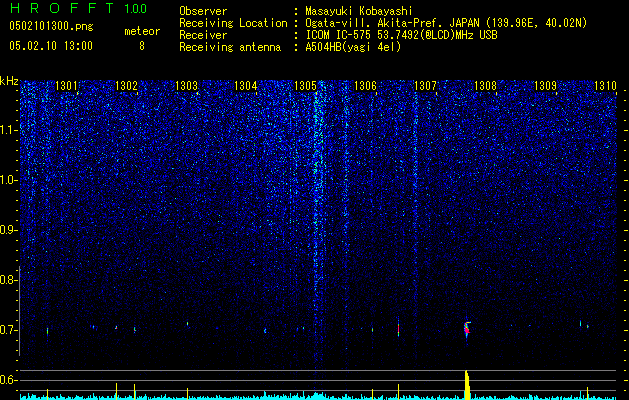The height and width of the screenshot is (400, 629).
Task: Click the meteor echo near 1303
Action: coord(187,323)
